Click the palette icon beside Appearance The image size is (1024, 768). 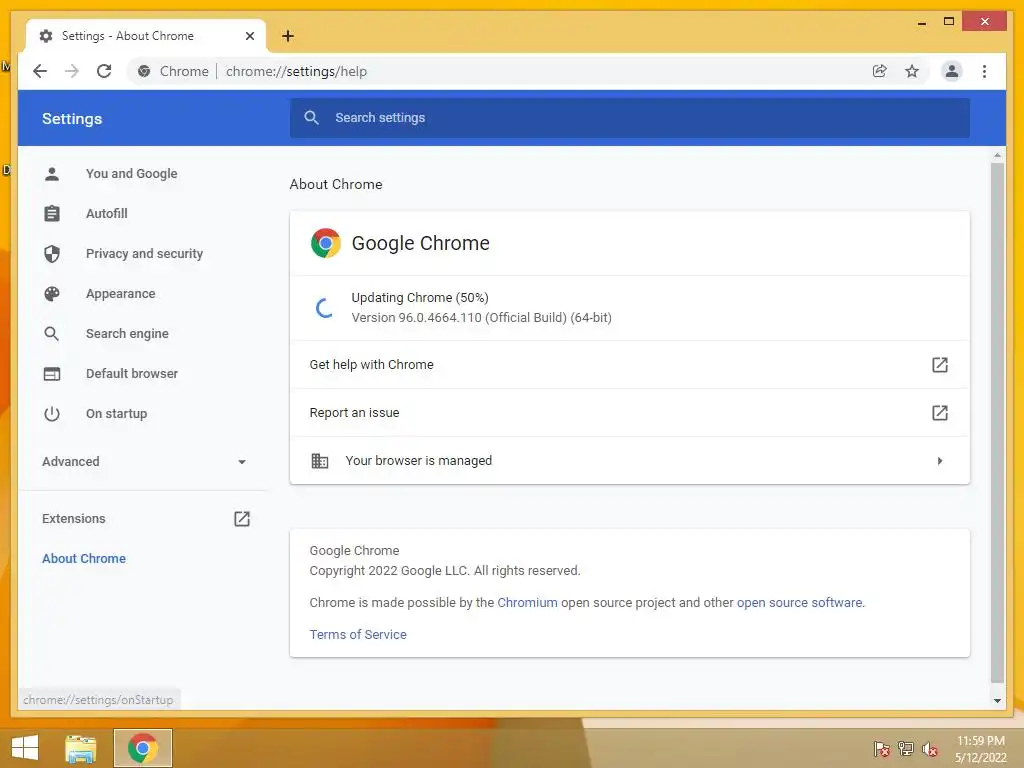pyautogui.click(x=52, y=294)
